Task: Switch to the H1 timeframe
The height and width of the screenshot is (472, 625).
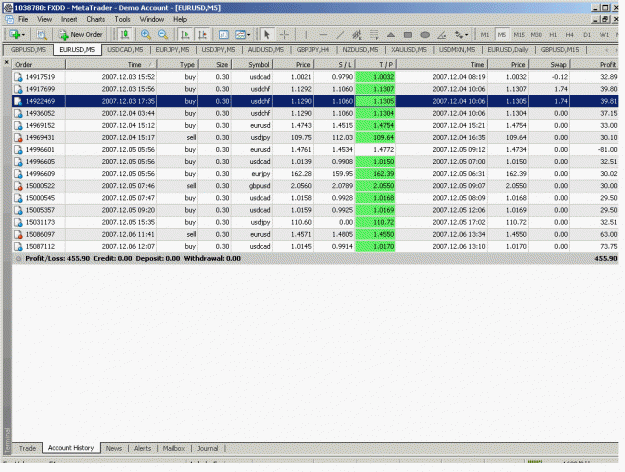Action: click(x=553, y=35)
